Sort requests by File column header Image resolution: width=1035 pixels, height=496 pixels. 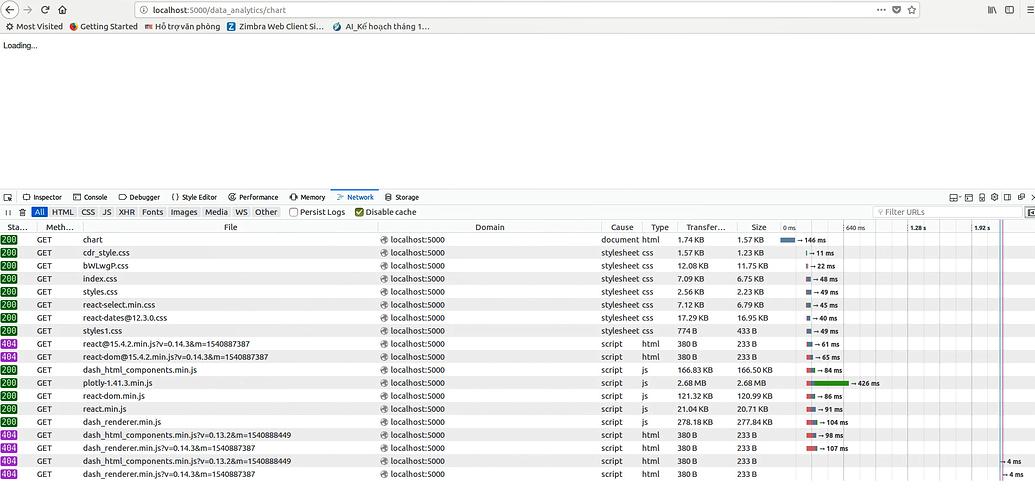[230, 227]
